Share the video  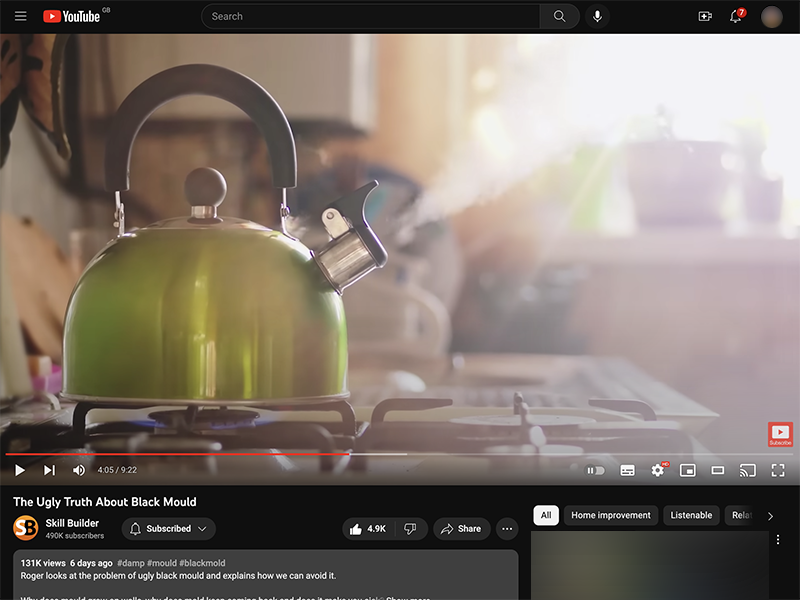point(461,529)
